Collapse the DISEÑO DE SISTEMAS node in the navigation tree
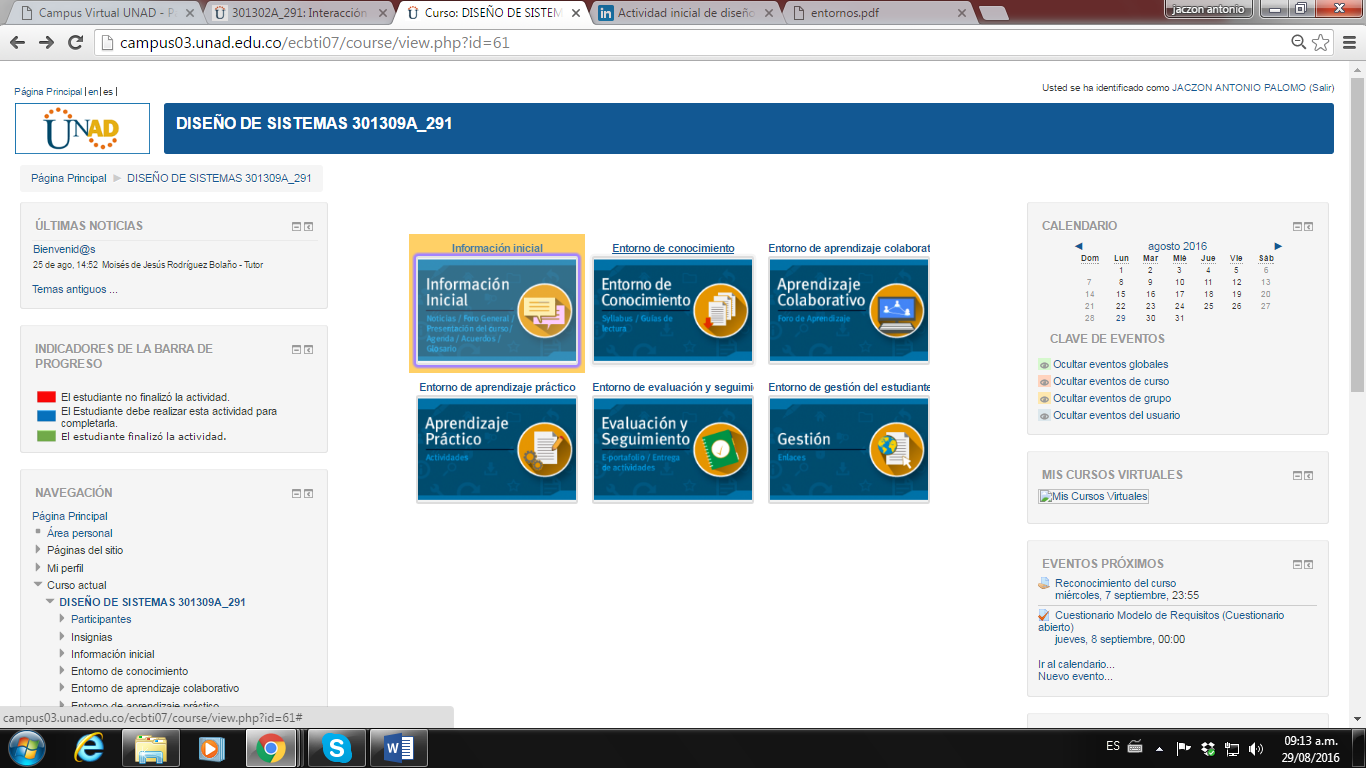The image size is (1366, 768). [x=51, y=603]
